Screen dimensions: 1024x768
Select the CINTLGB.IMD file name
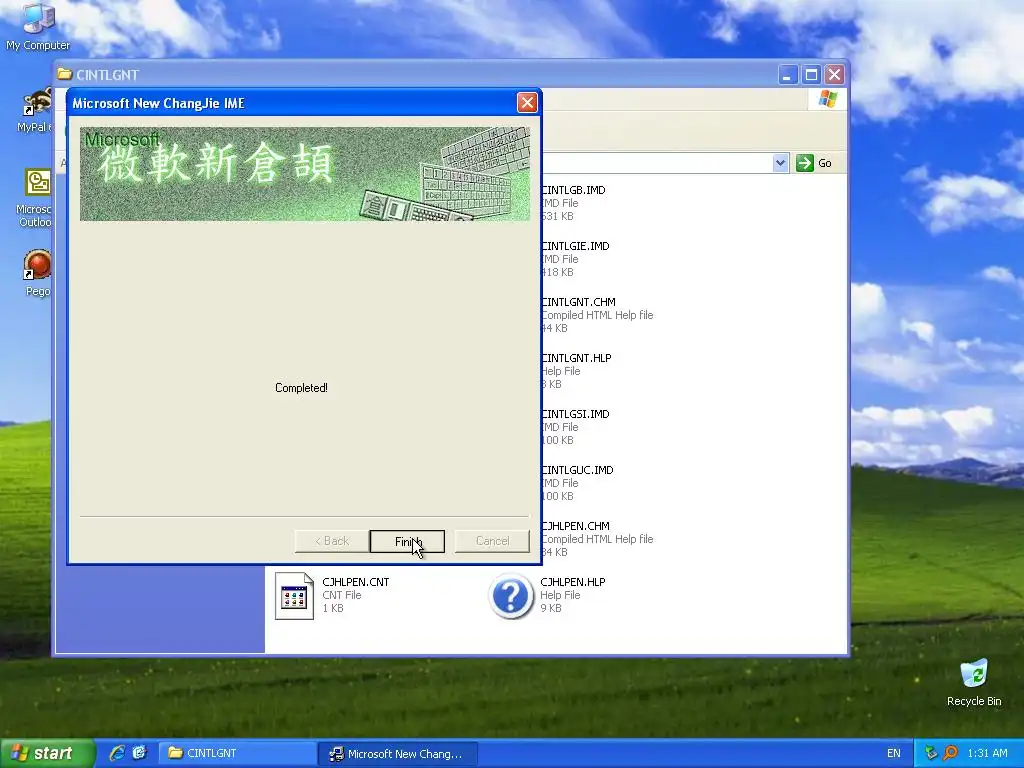(x=573, y=190)
